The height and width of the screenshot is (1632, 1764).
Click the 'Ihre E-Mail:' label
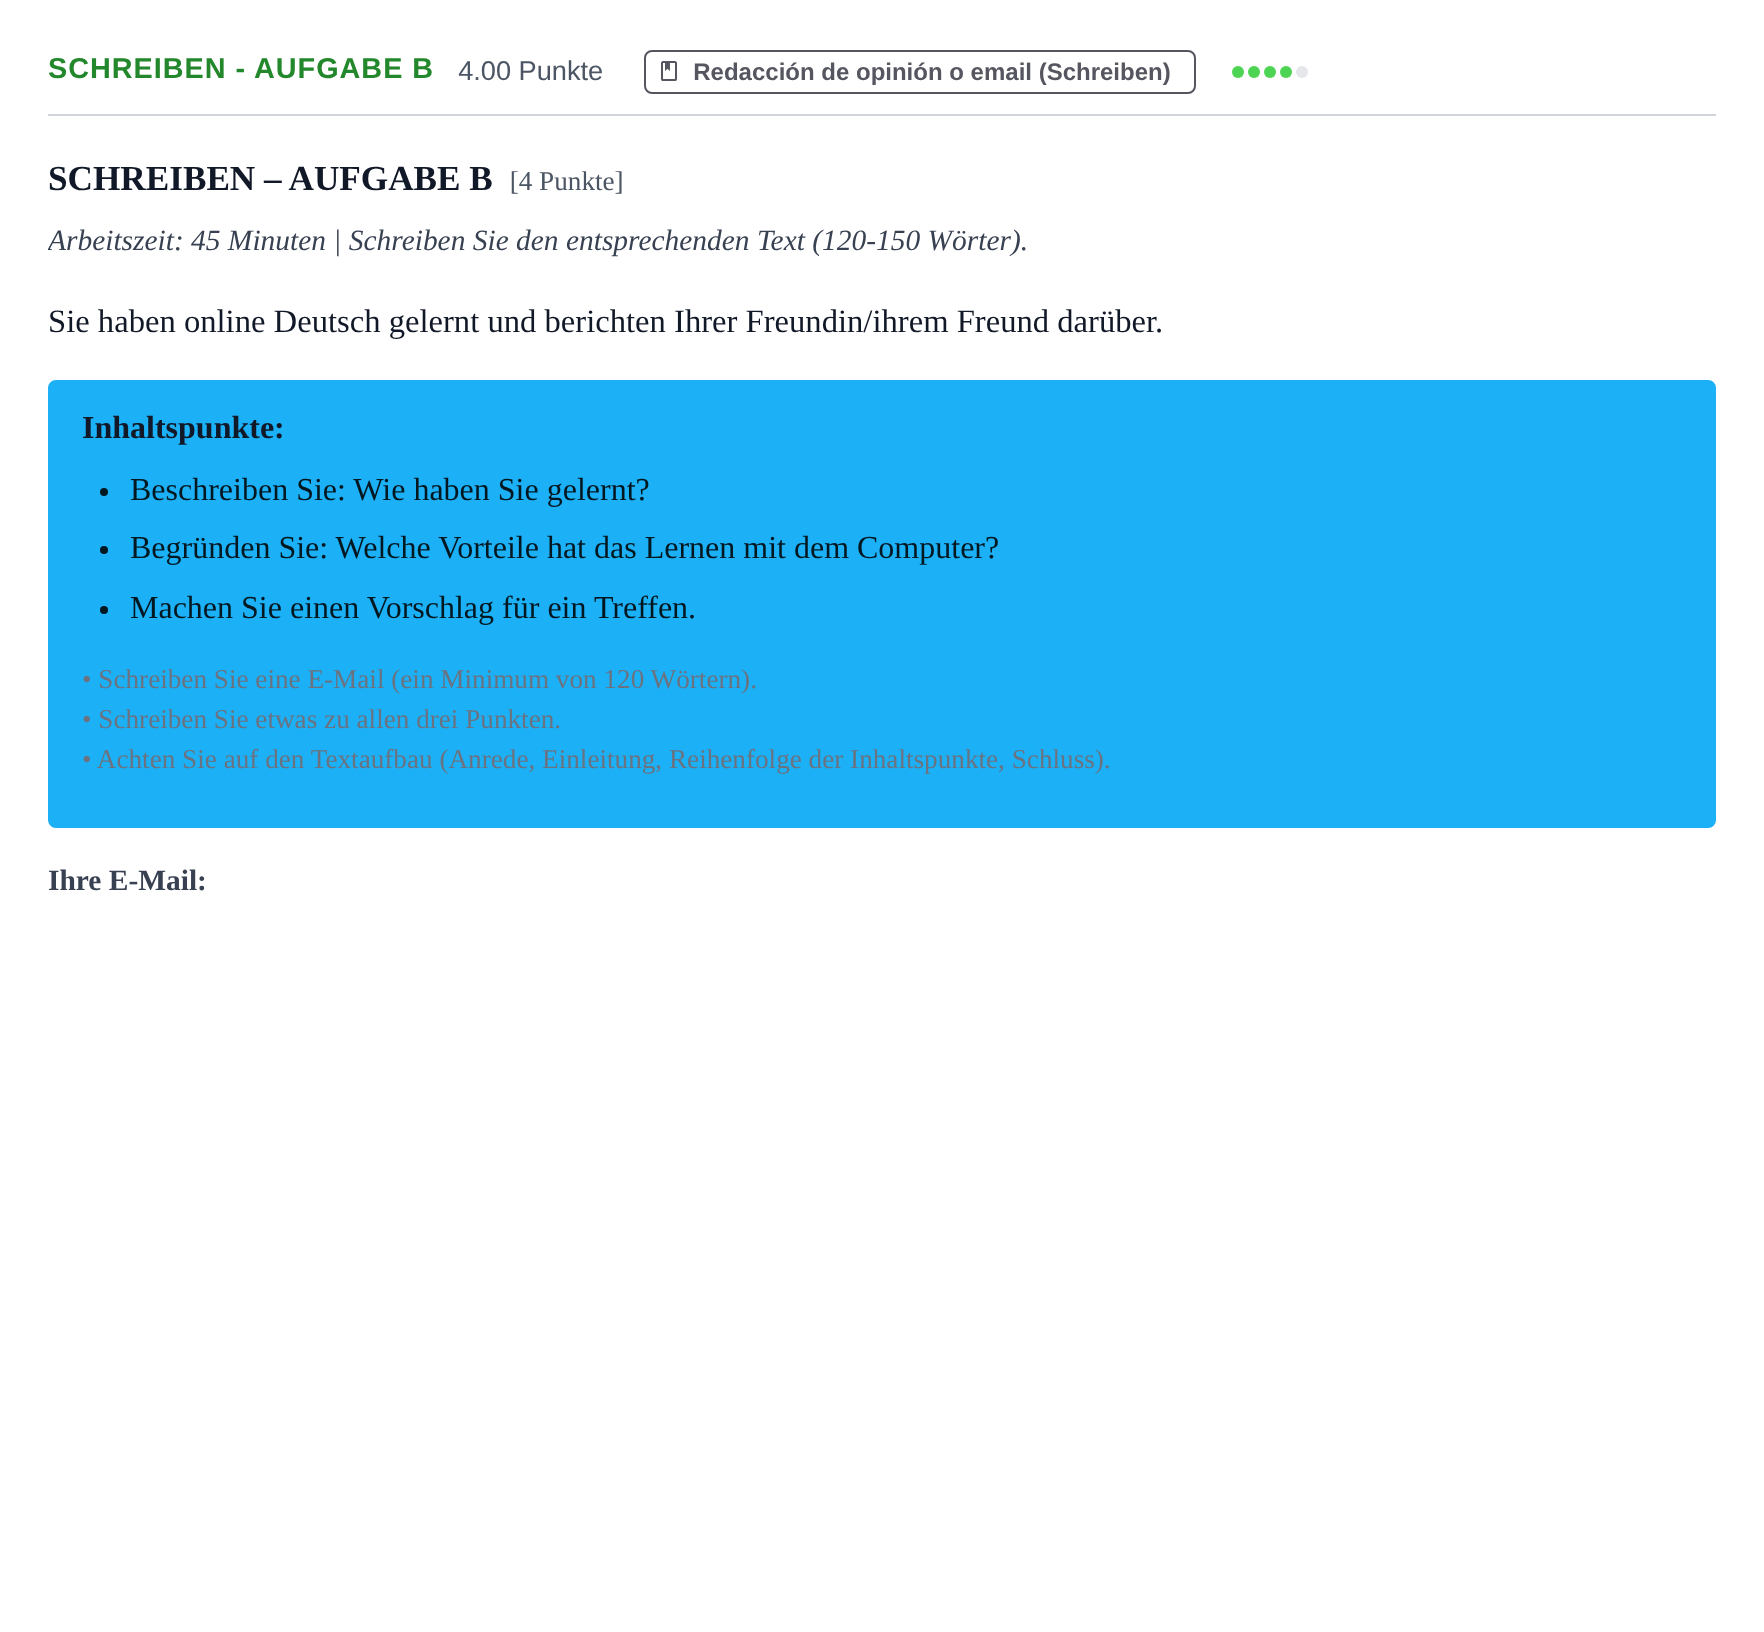[x=127, y=881]
